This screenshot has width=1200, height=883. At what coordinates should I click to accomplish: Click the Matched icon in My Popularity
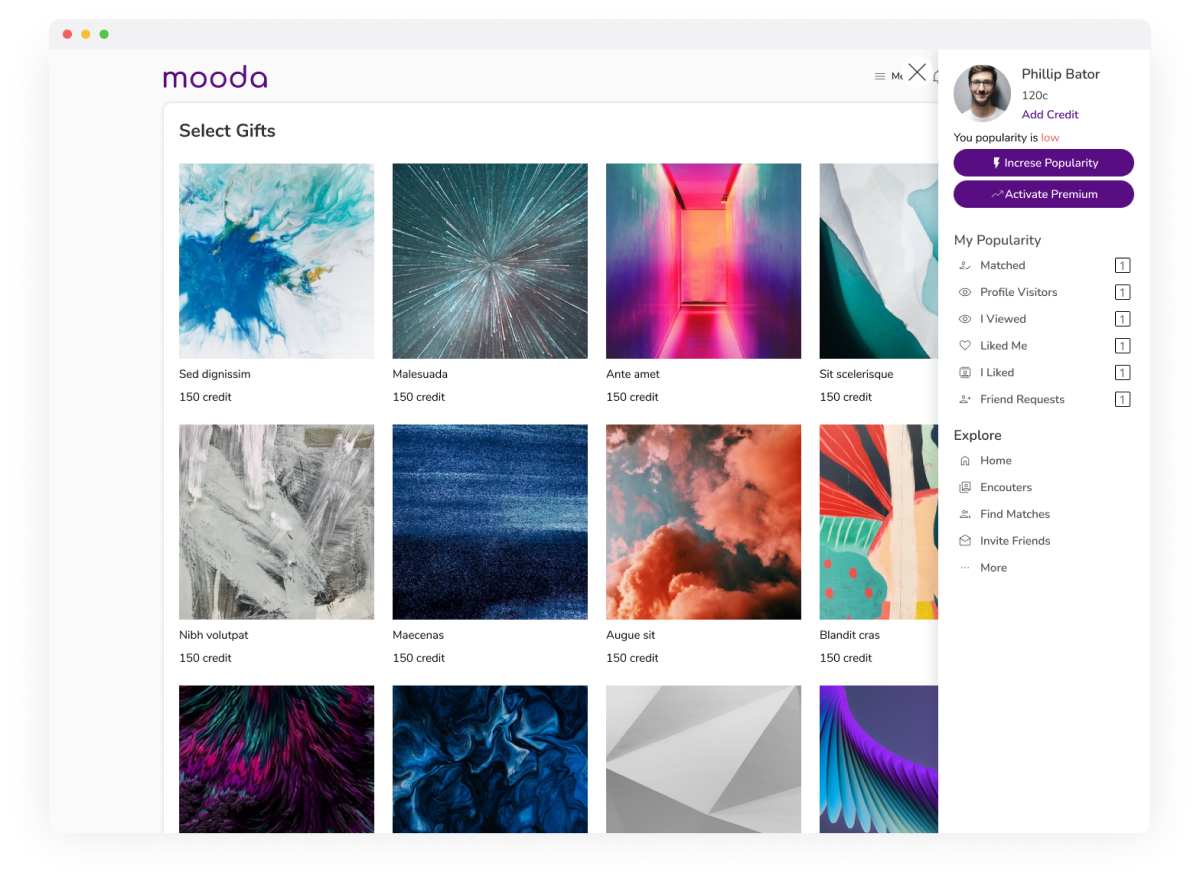(x=965, y=266)
